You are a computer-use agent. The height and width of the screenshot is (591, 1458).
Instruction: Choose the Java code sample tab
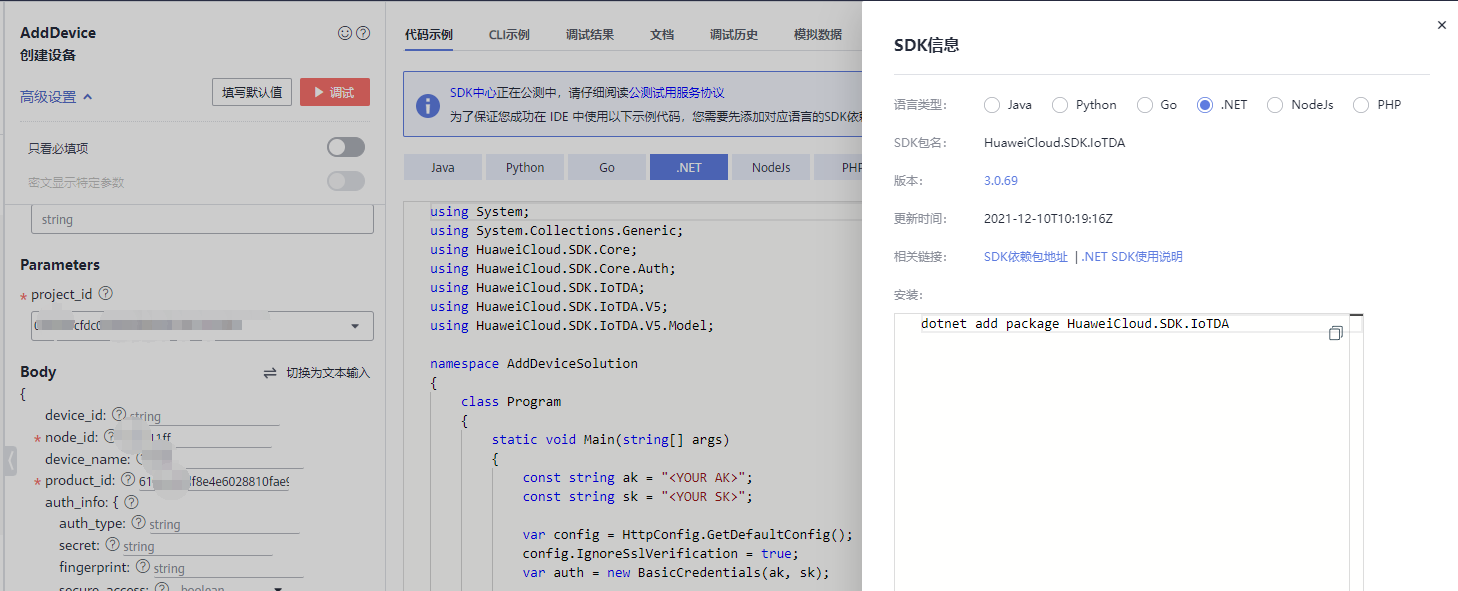click(x=443, y=167)
